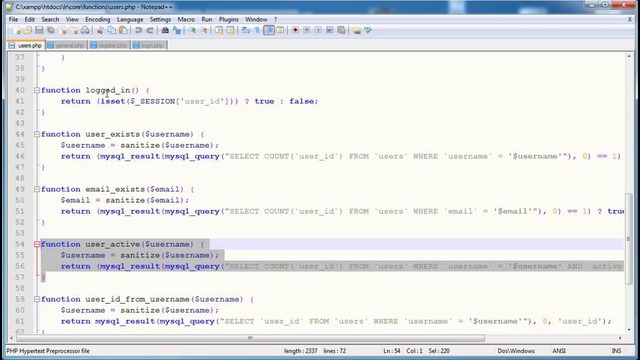The image size is (640, 360).
Task: Toggle the highlighted Indent Guide button
Action: click(x=269, y=31)
